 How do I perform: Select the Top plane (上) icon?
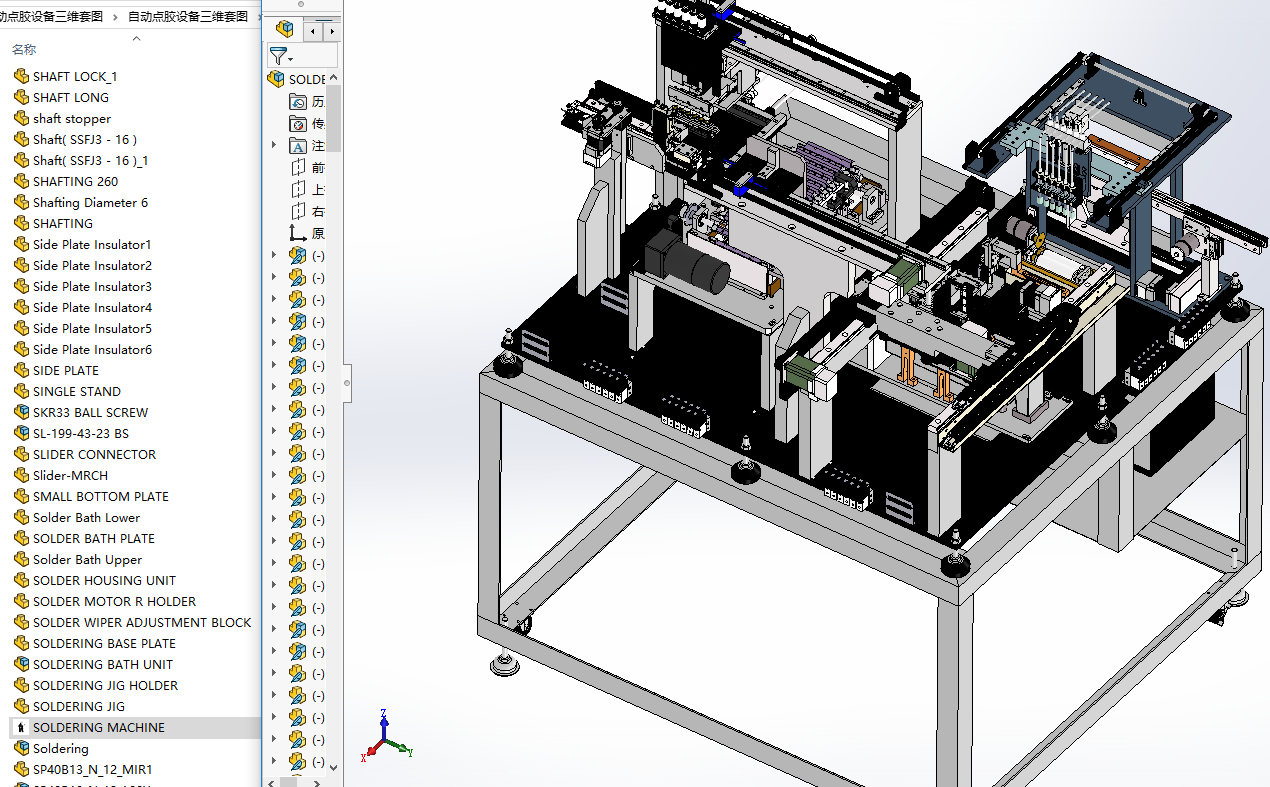pos(298,189)
